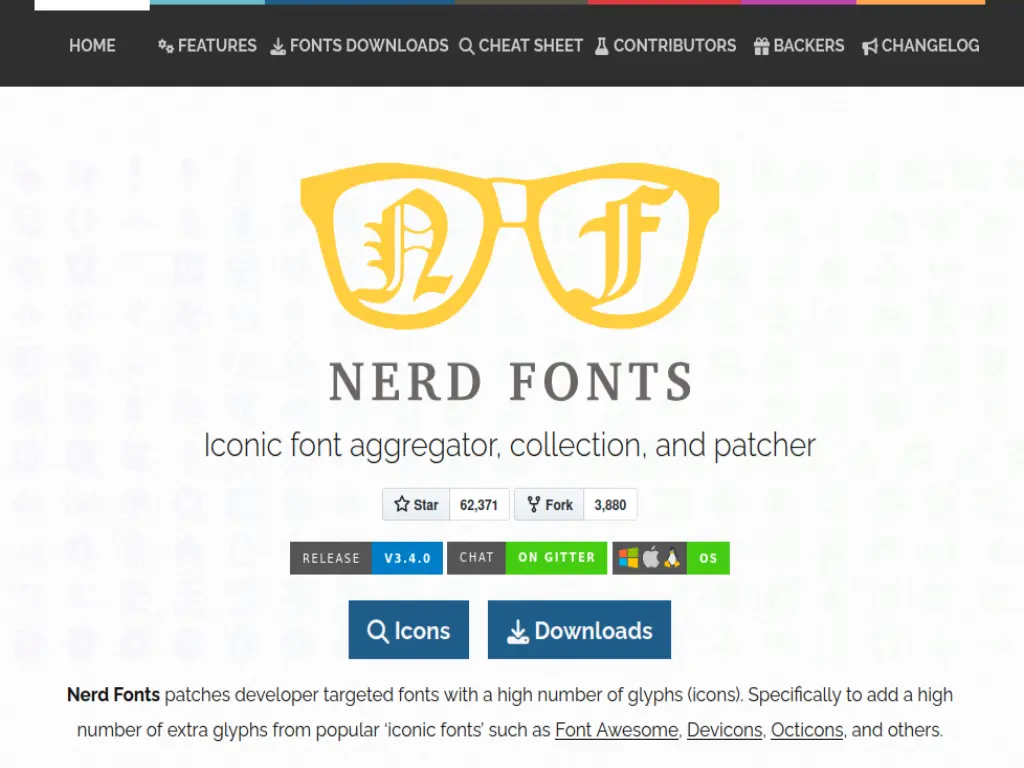Follow the Font Awesome link

616,730
